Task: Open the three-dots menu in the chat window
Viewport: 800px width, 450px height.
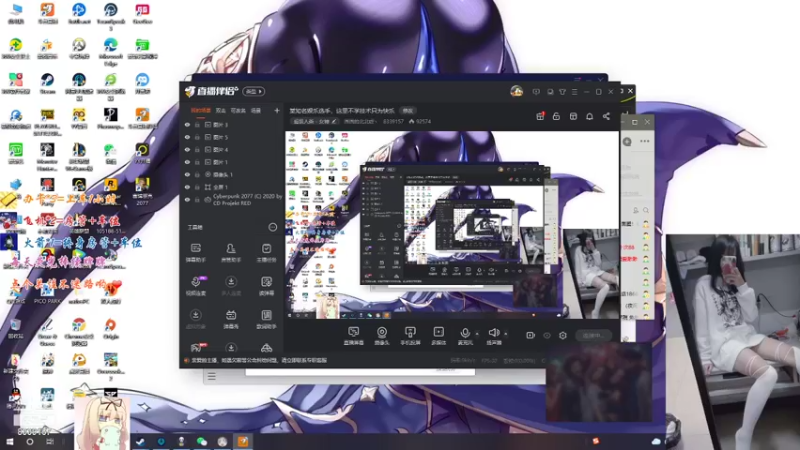Action: pyautogui.click(x=645, y=141)
